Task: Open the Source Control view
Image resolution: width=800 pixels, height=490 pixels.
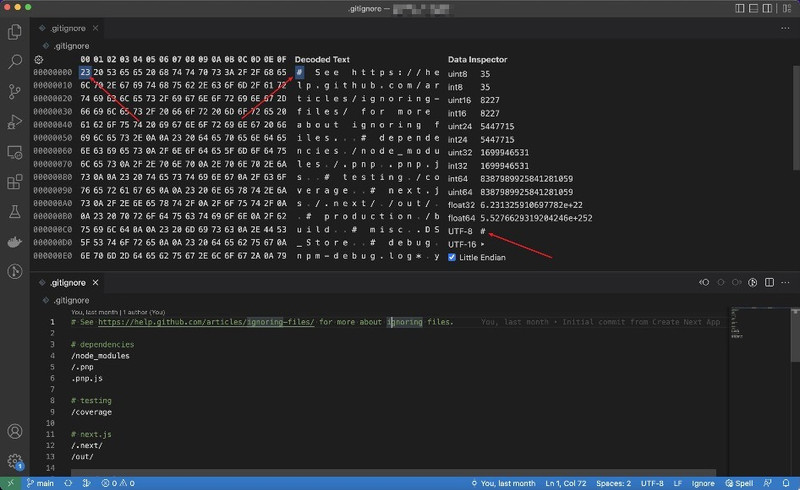Action: pyautogui.click(x=15, y=92)
